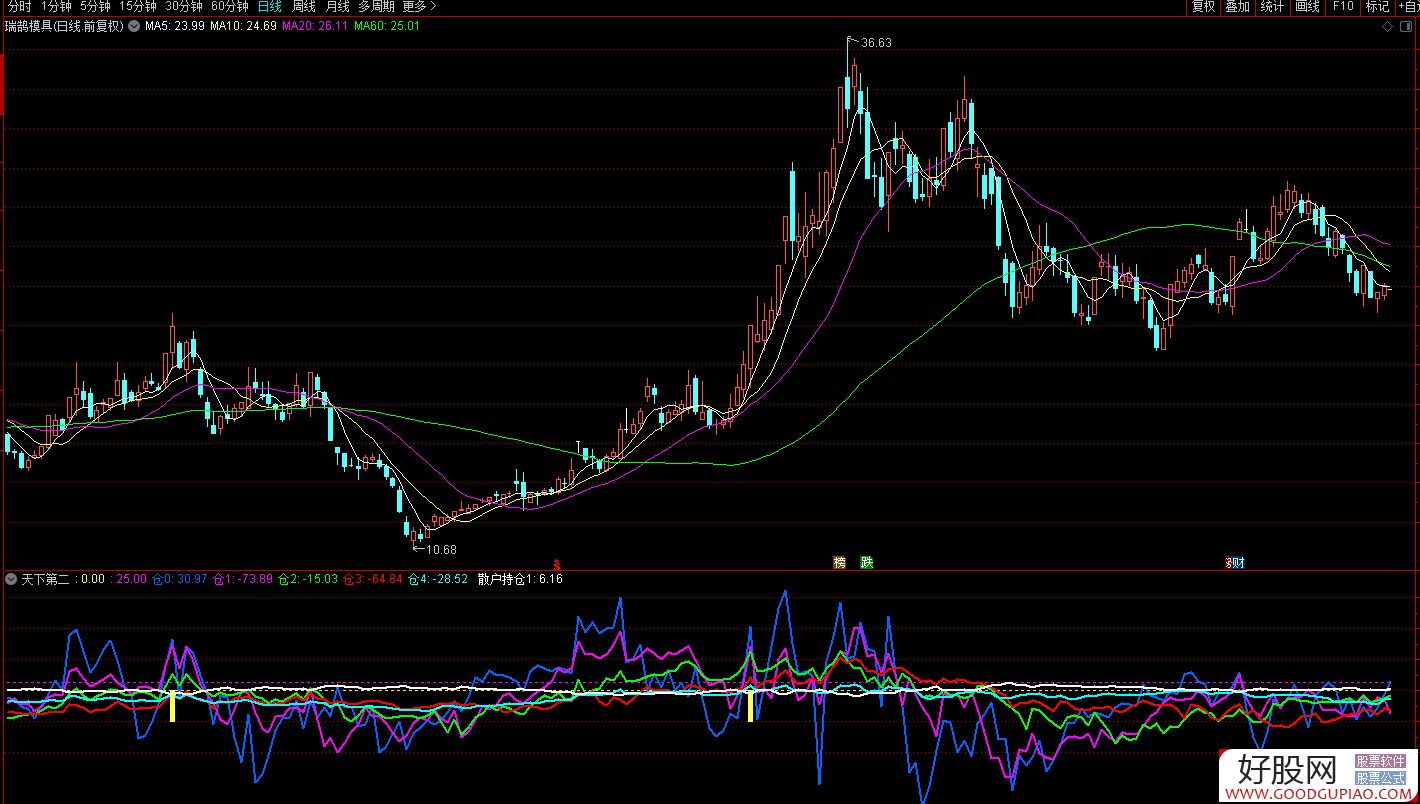1420x804 pixels.
Task: Open the 测 marker near the date axis
Action: [1237, 563]
